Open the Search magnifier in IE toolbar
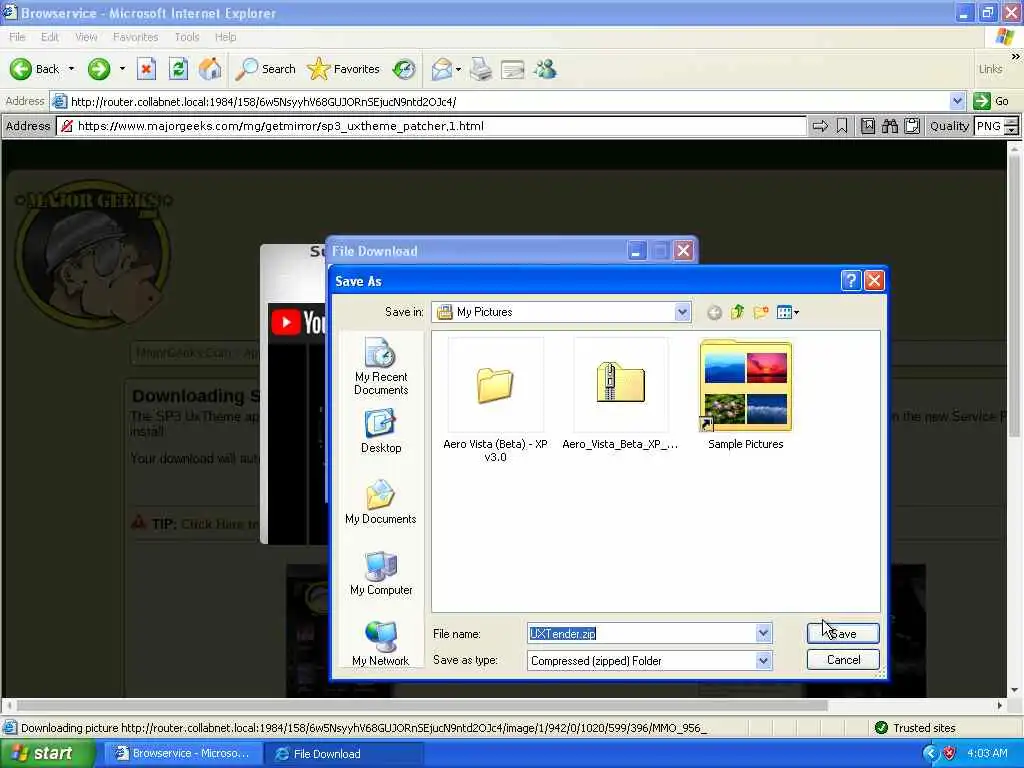 coord(265,69)
